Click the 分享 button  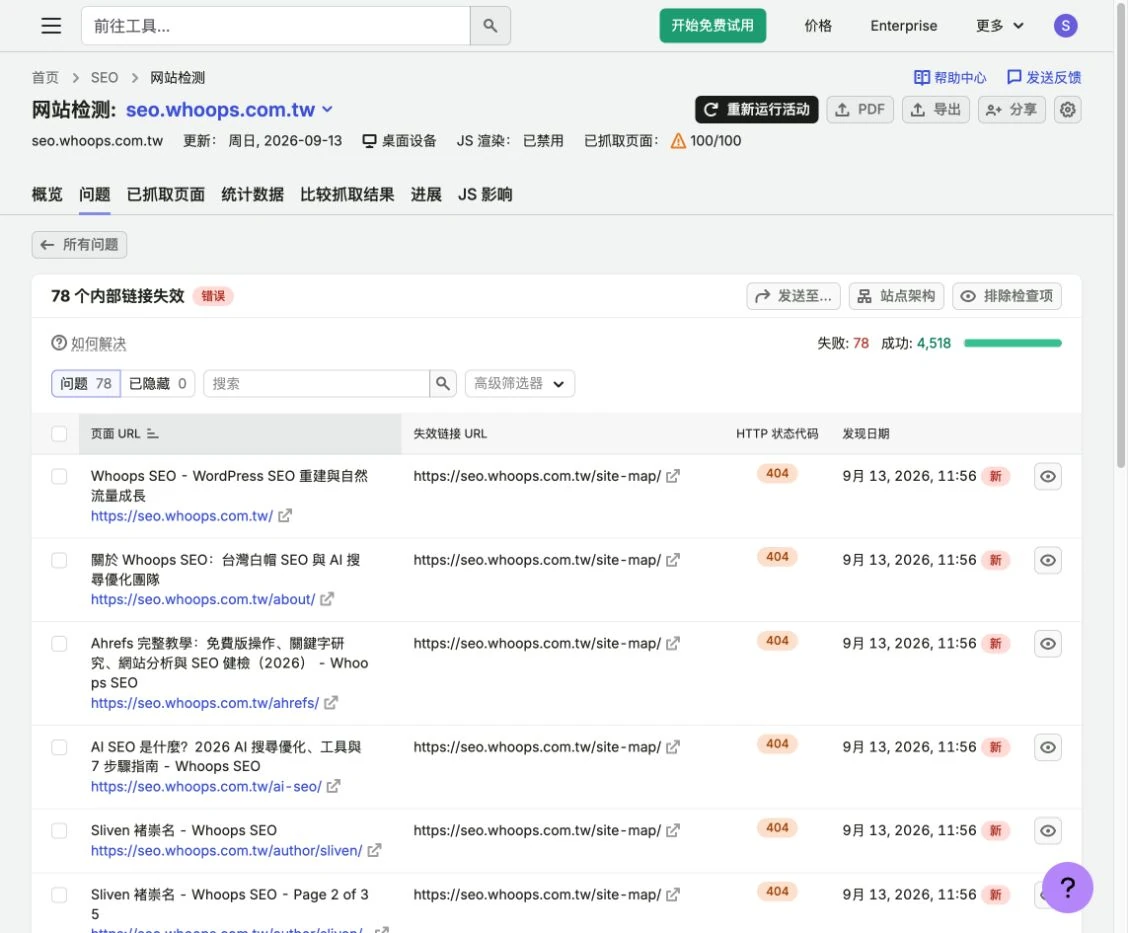(x=1011, y=109)
